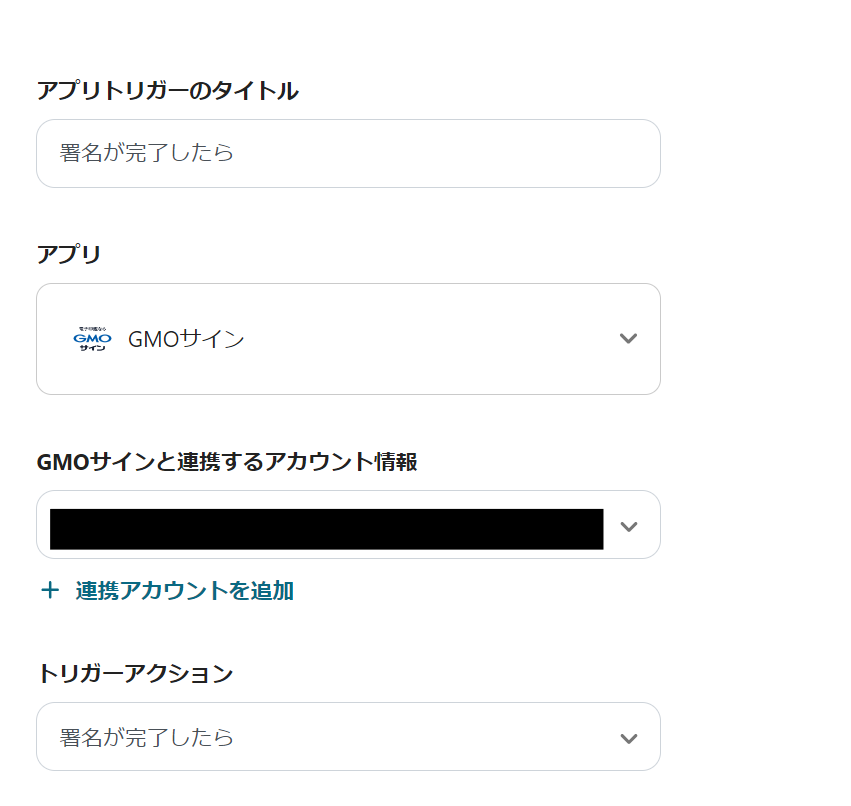Screen dimensions: 851x806
Task: Click empty space after the title field text
Action: coord(450,154)
